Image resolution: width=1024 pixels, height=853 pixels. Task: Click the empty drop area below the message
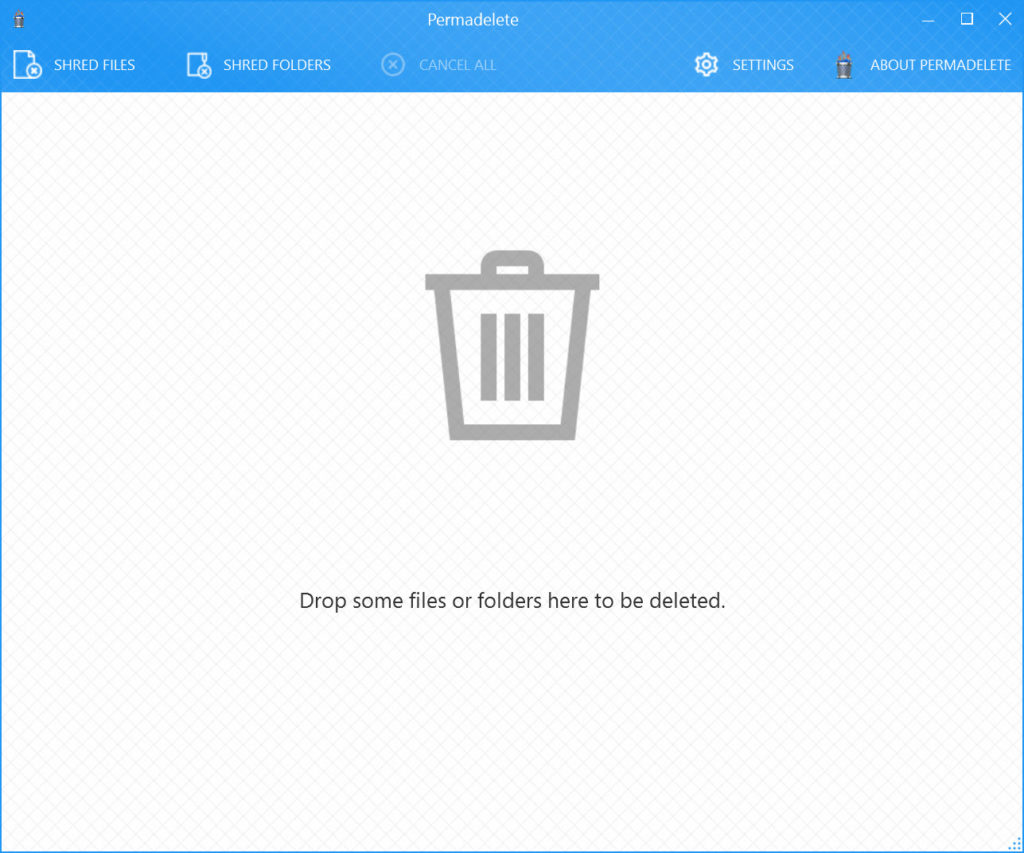coord(512,730)
